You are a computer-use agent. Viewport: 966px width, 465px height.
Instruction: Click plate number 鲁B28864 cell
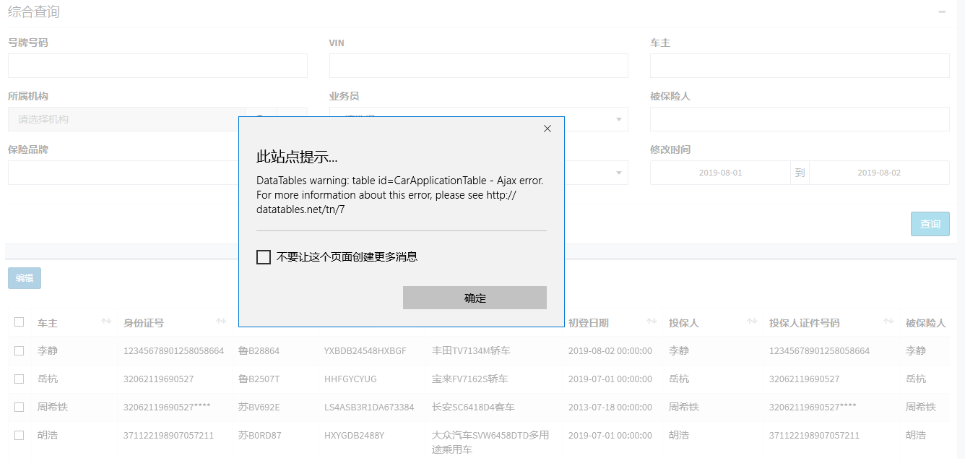point(259,350)
